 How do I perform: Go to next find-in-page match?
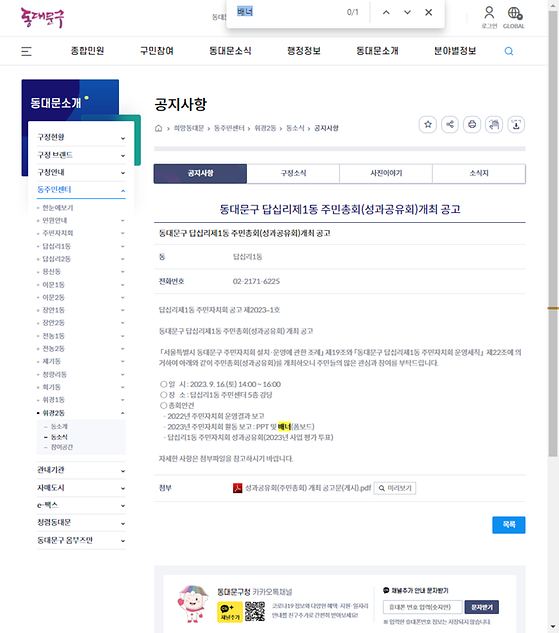407,12
